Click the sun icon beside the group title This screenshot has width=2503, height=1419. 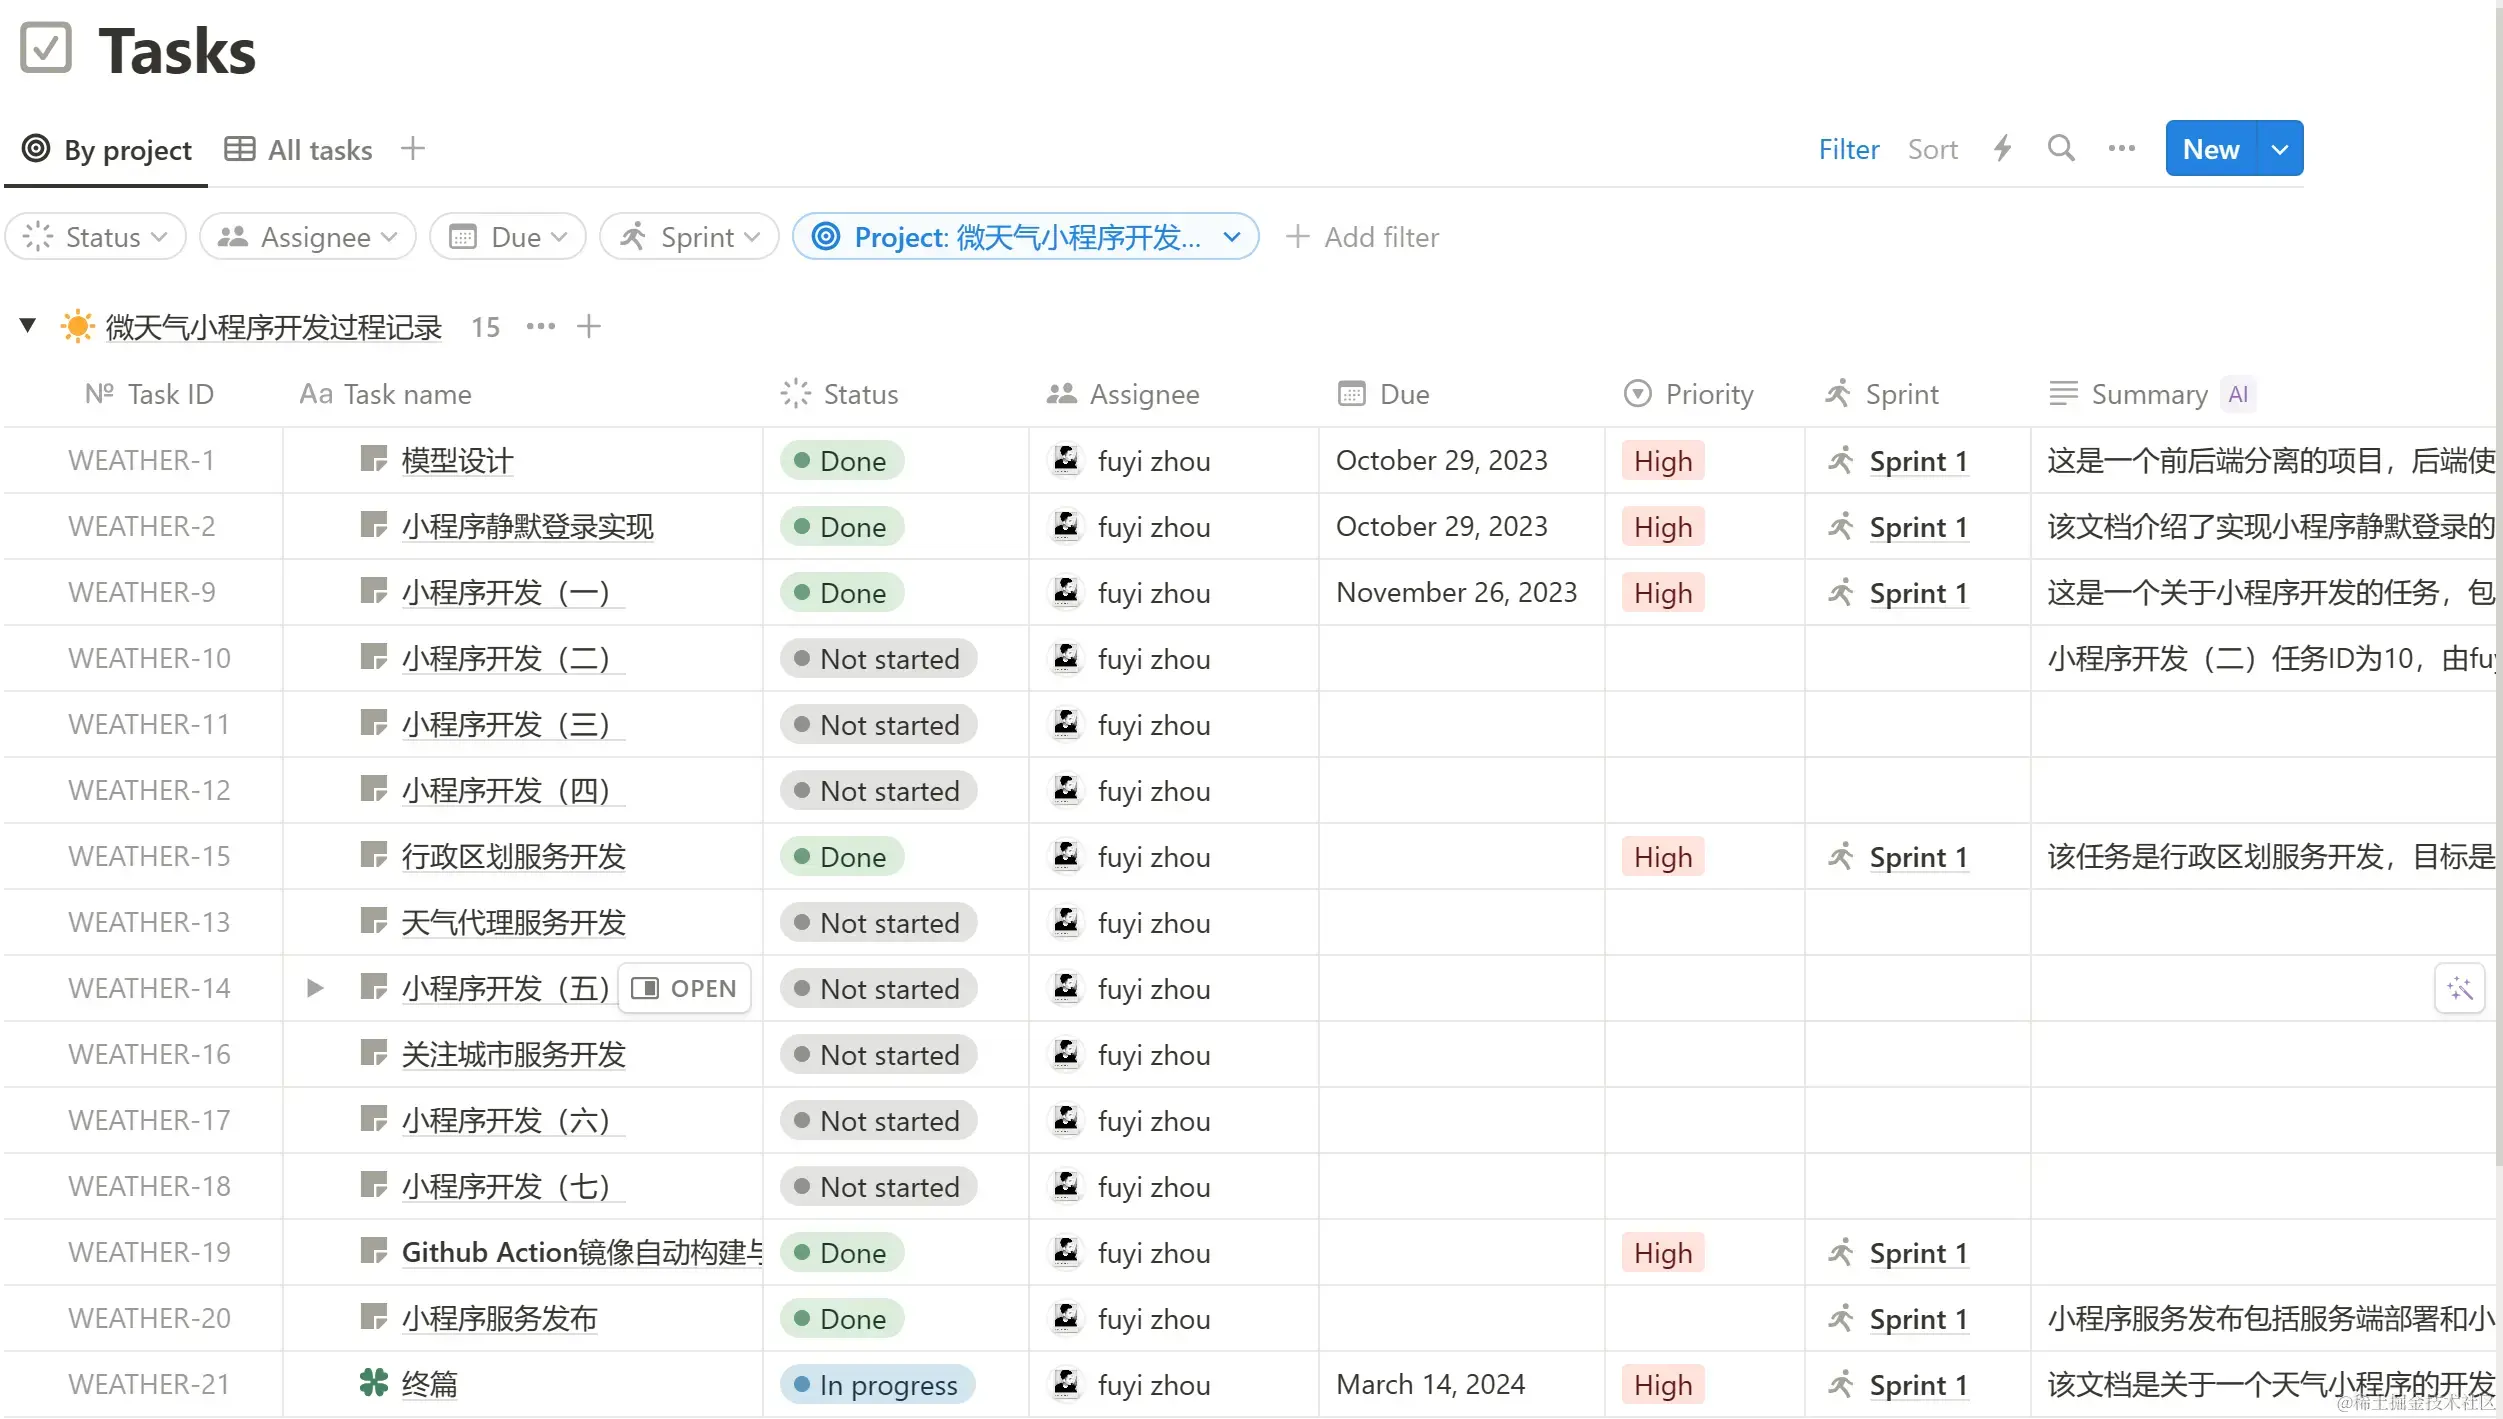pyautogui.click(x=77, y=326)
